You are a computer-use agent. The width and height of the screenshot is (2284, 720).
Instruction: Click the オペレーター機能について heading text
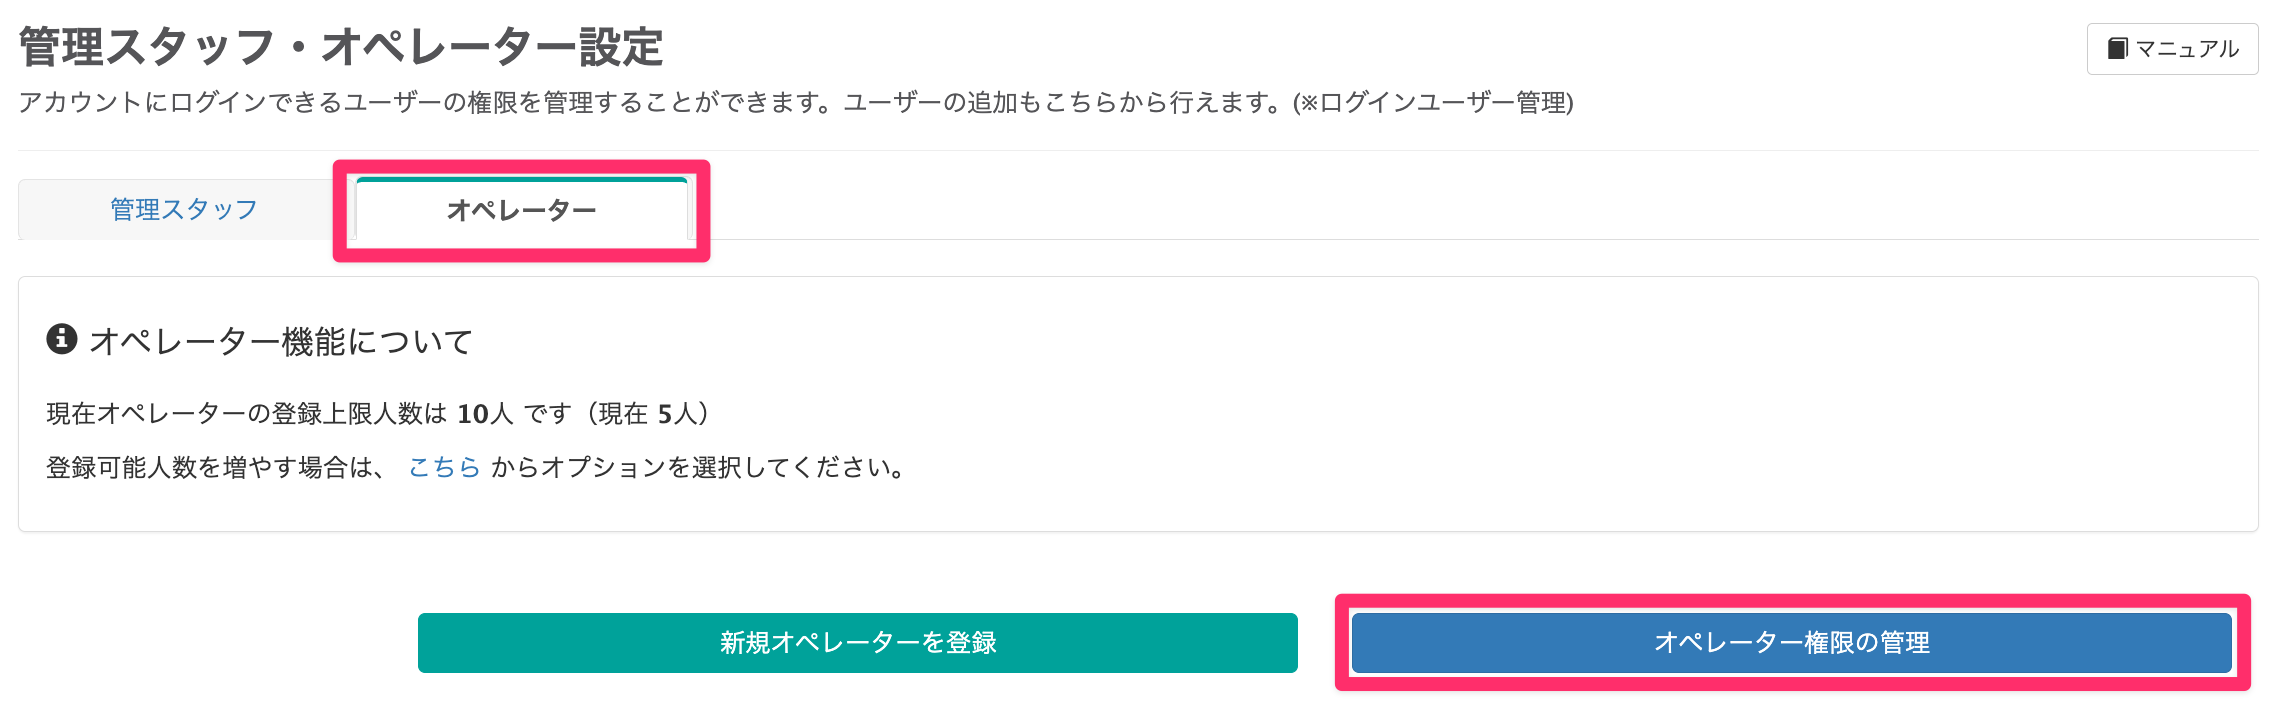click(281, 342)
